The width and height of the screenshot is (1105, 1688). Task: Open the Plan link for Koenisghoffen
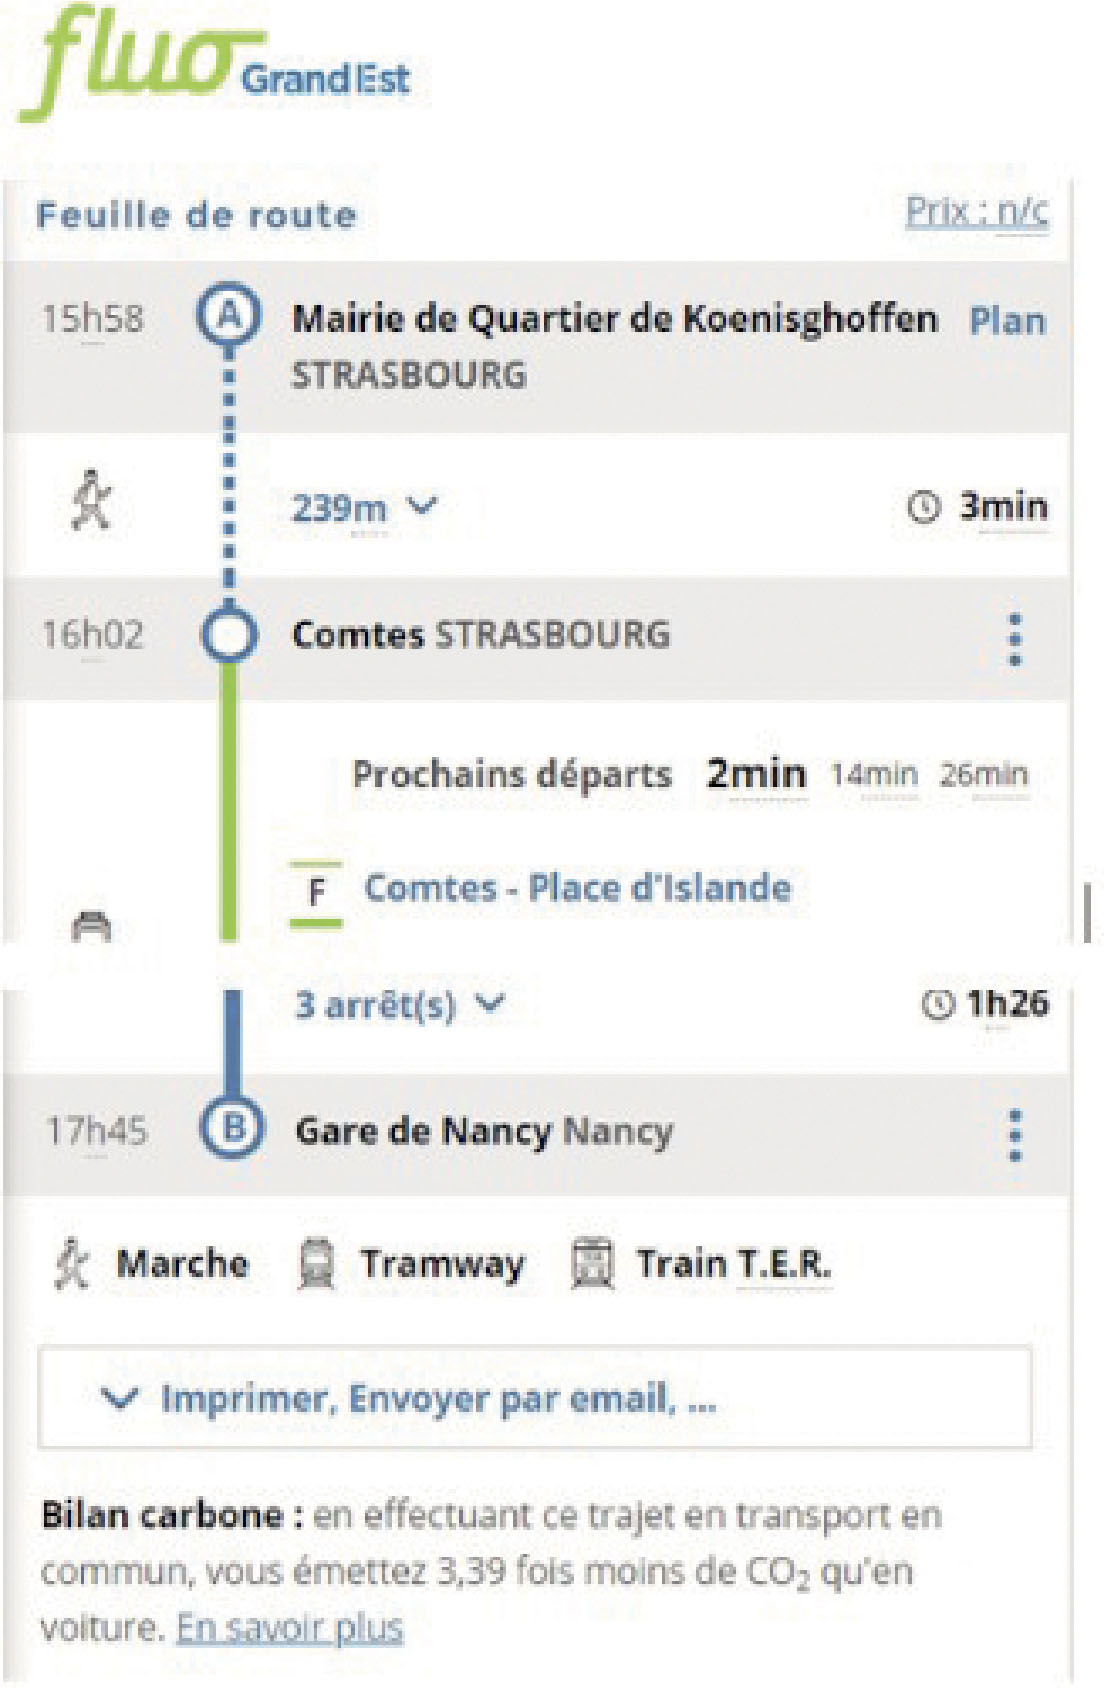[x=1007, y=321]
